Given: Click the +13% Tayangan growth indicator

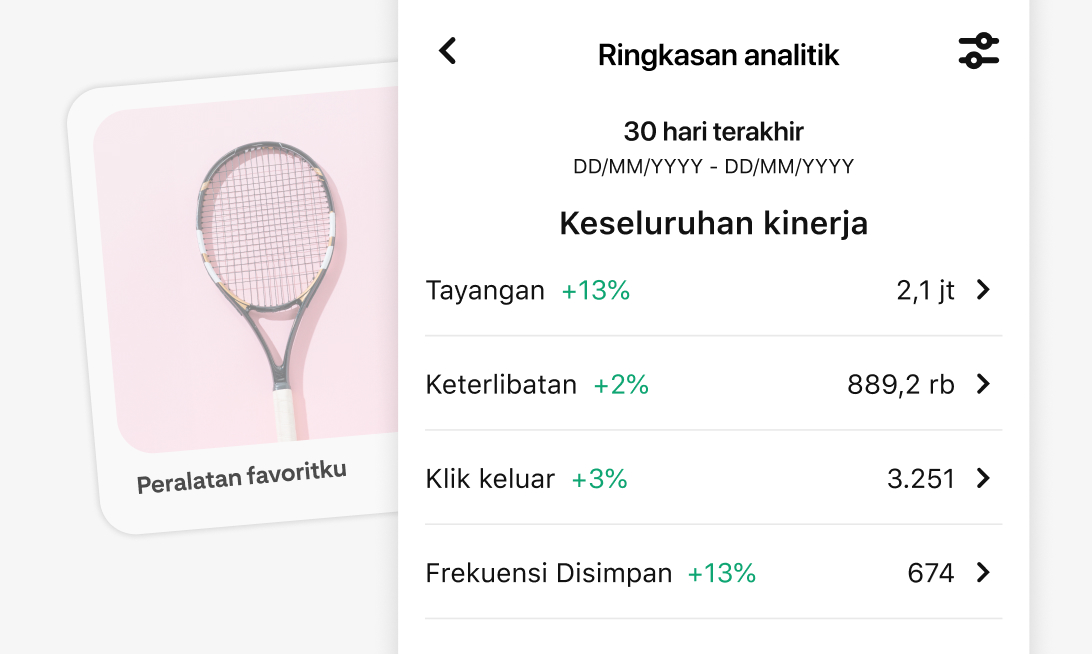Looking at the screenshot, I should click(x=595, y=290).
